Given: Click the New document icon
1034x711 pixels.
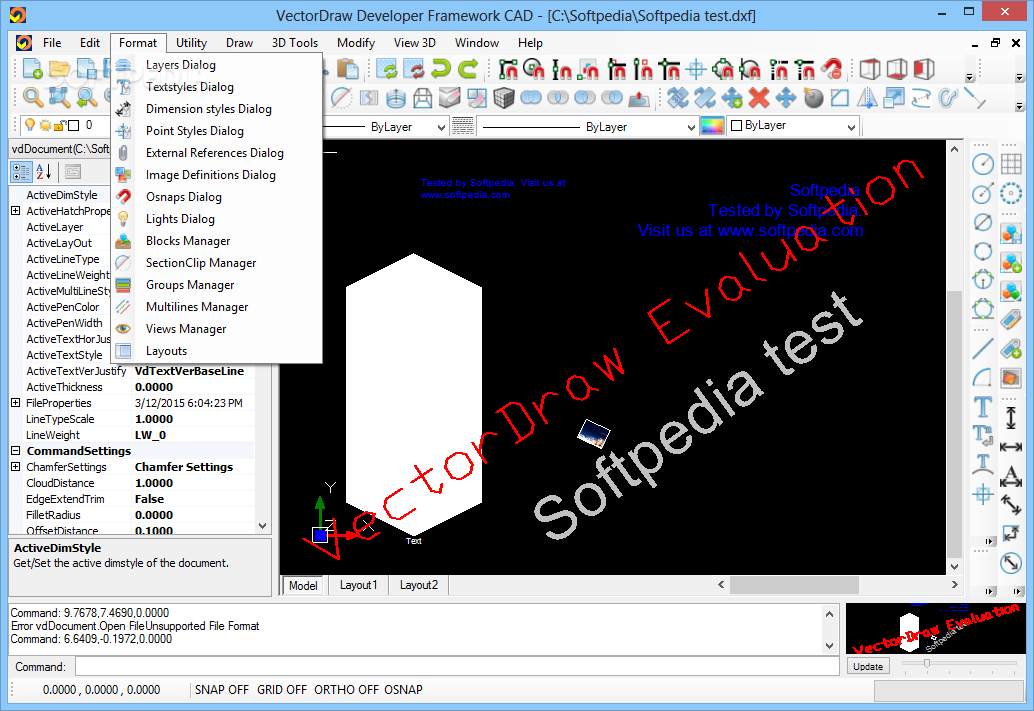Looking at the screenshot, I should click(x=32, y=69).
